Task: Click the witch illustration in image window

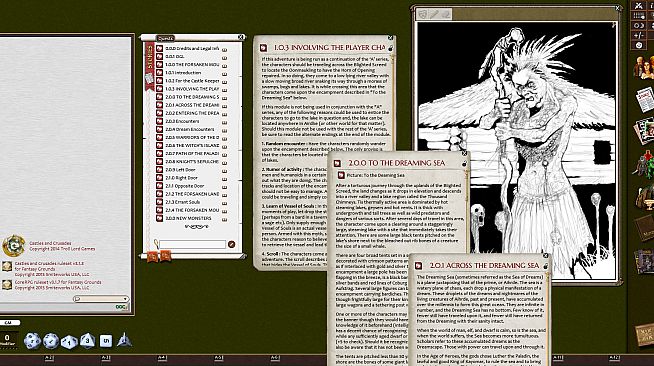Action: pos(516,150)
